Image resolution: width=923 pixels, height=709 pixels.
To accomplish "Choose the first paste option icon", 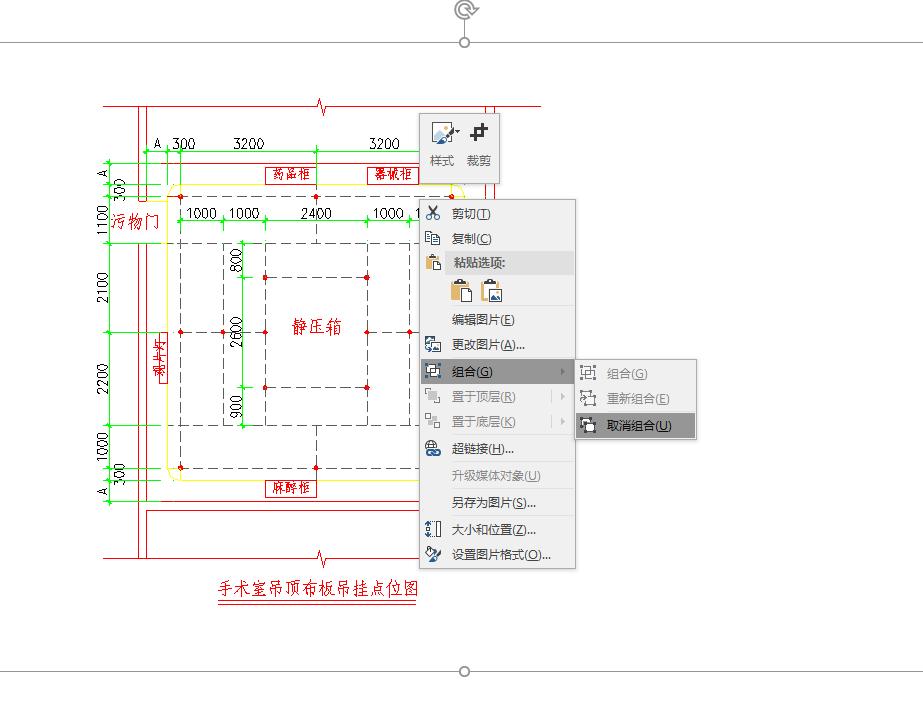I will pos(461,291).
